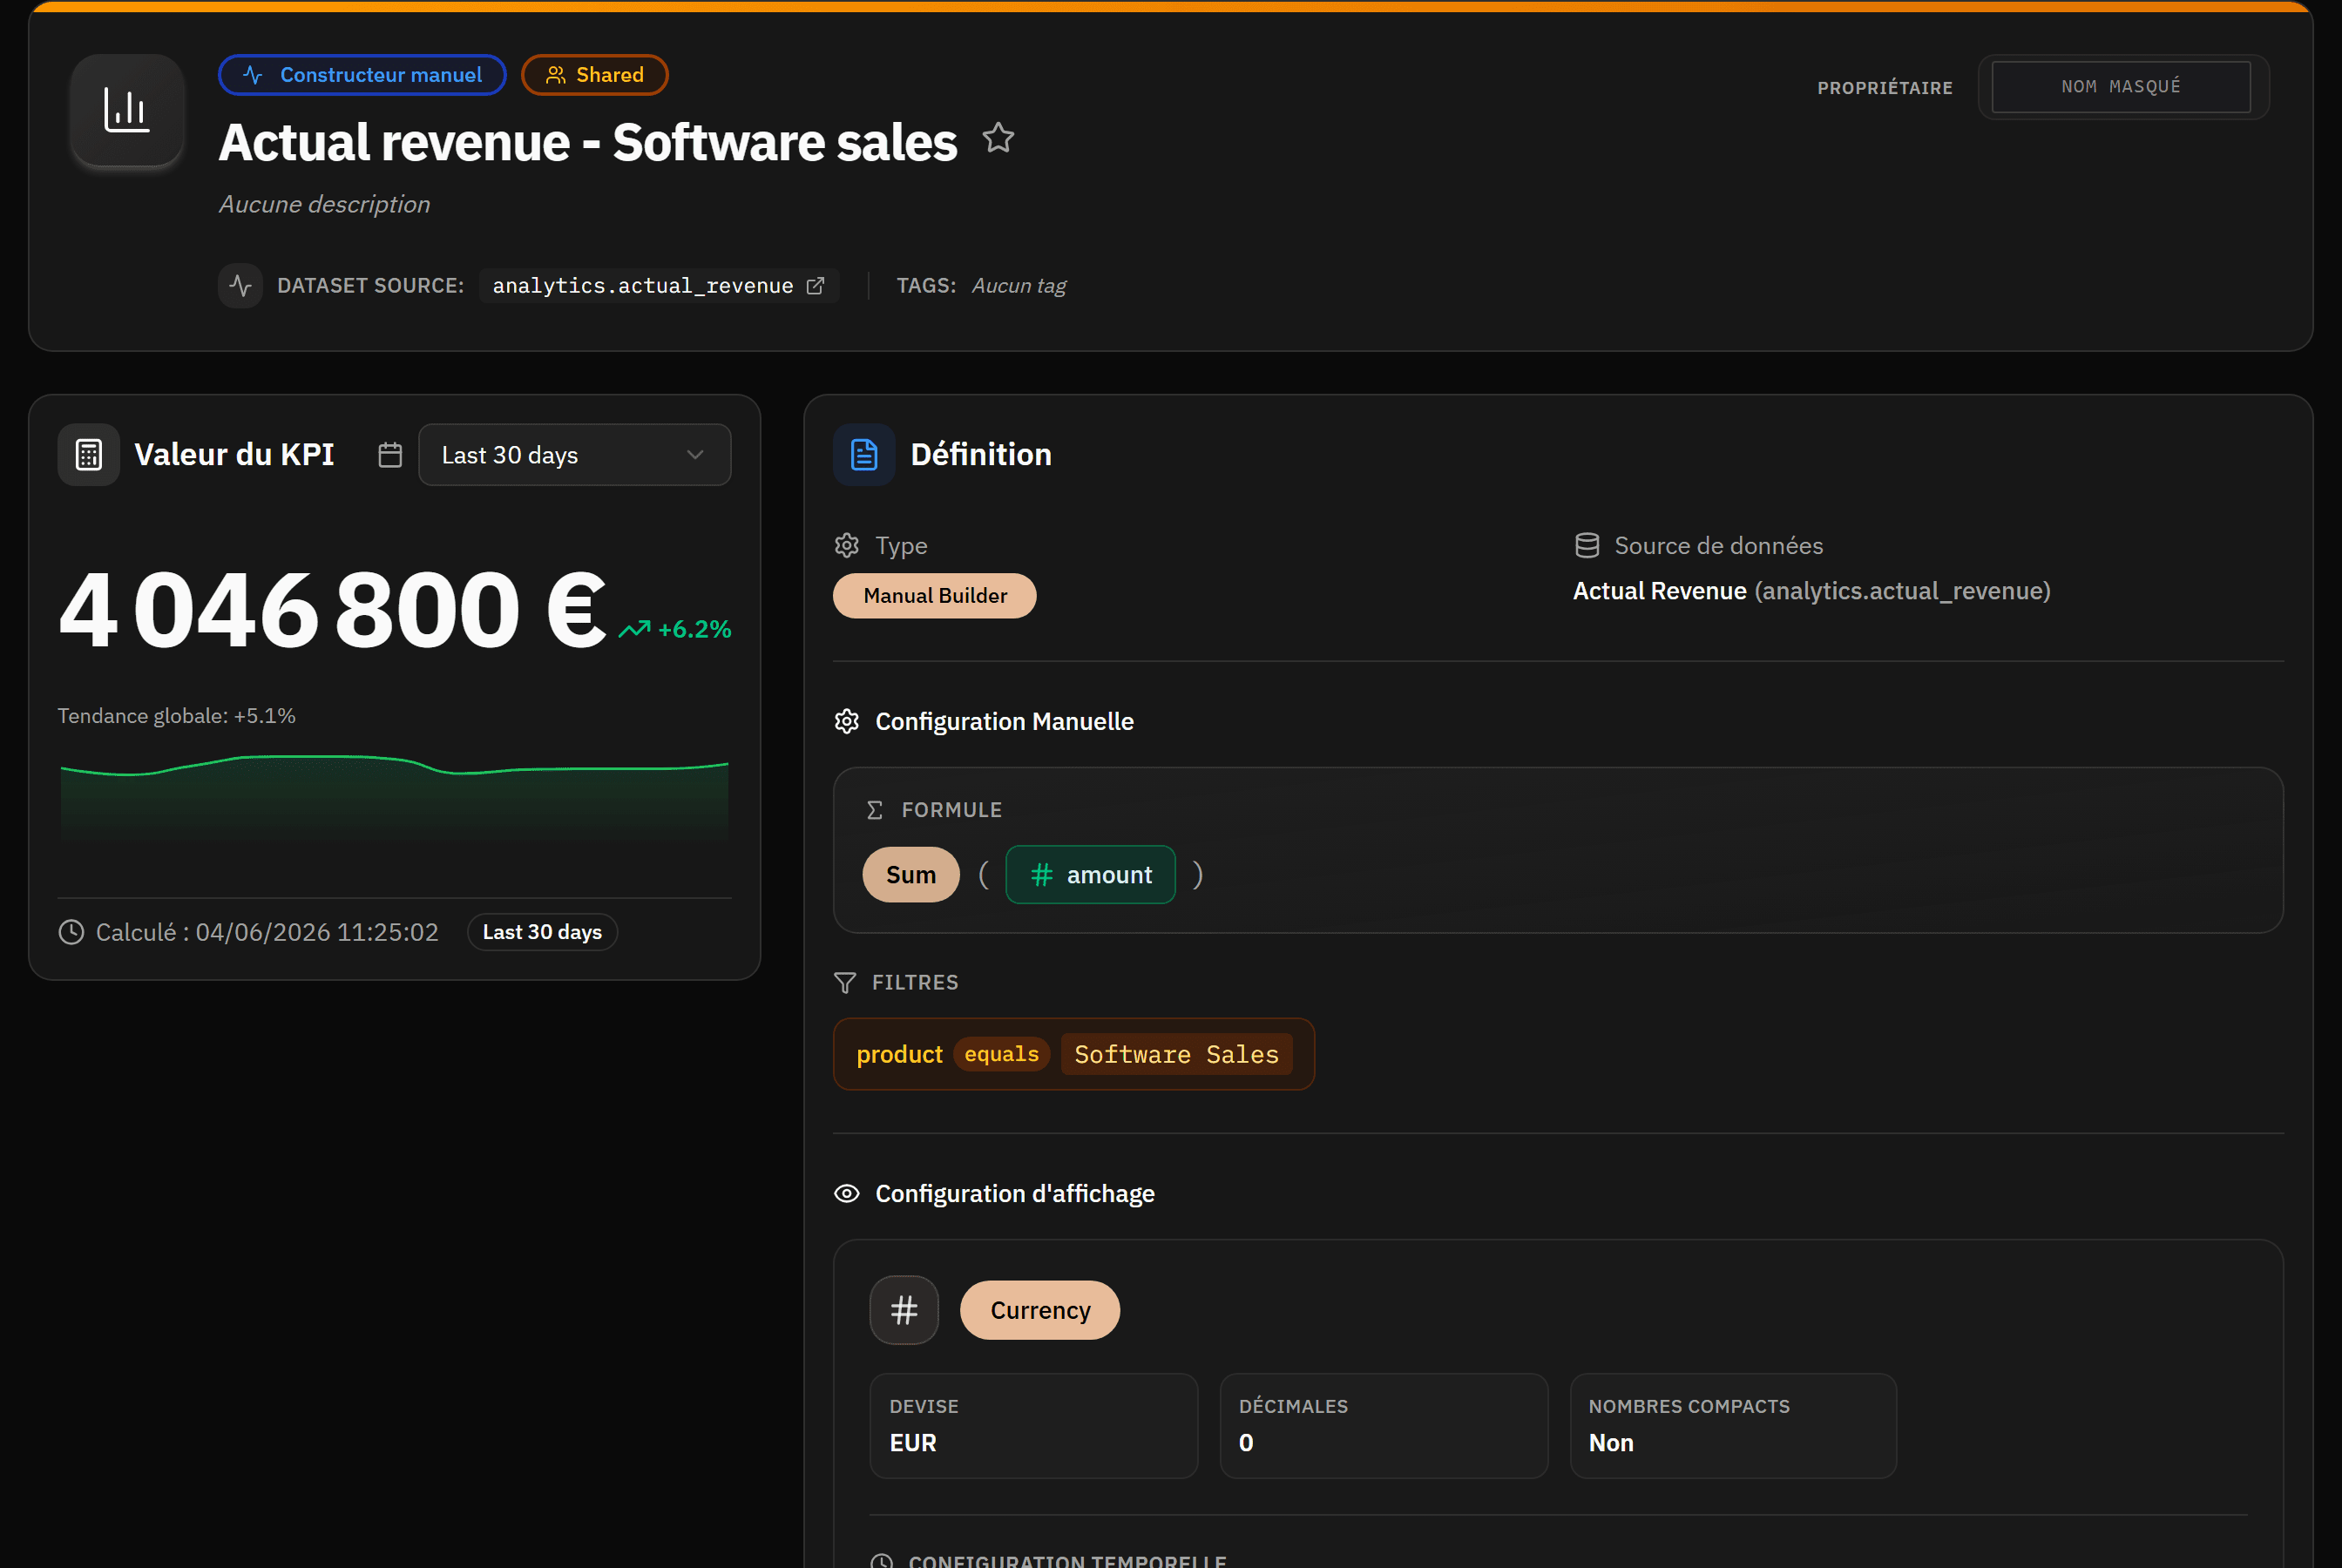2342x1568 pixels.
Task: Click the DÉCIMALES 0 card
Action: point(1384,1426)
